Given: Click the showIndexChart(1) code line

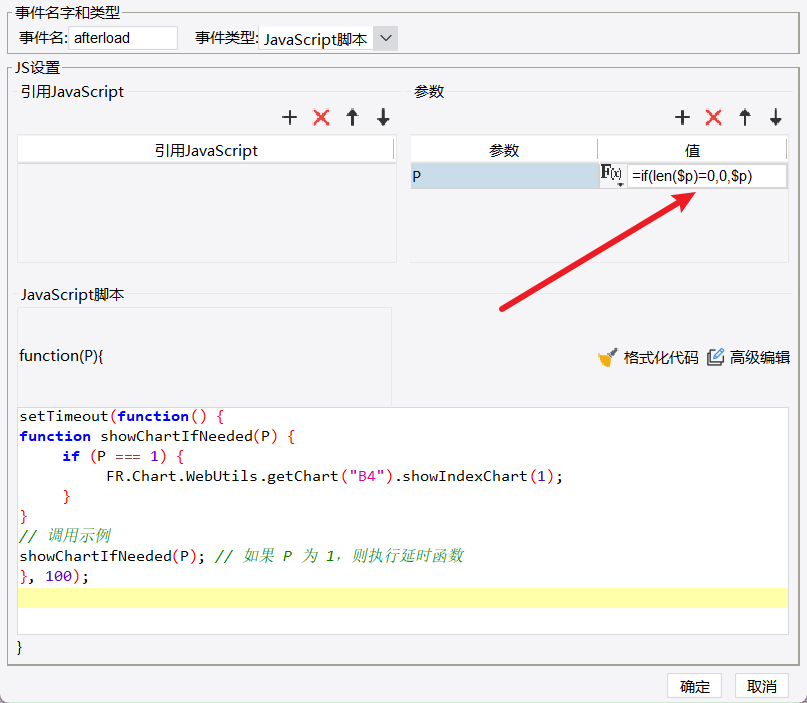Looking at the screenshot, I should (335, 476).
